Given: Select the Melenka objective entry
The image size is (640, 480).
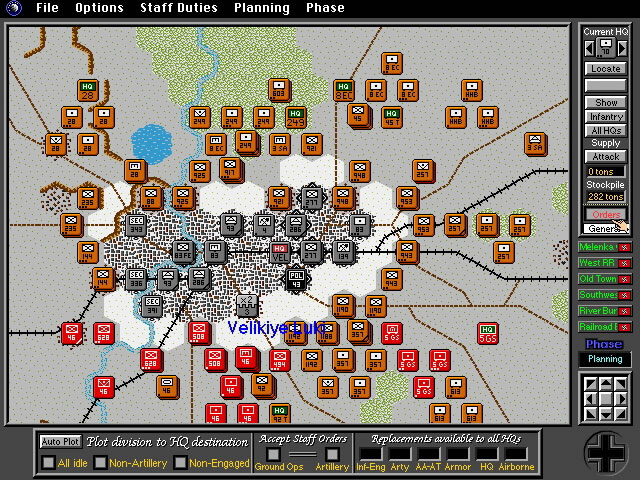Looking at the screenshot, I should click(x=605, y=247).
